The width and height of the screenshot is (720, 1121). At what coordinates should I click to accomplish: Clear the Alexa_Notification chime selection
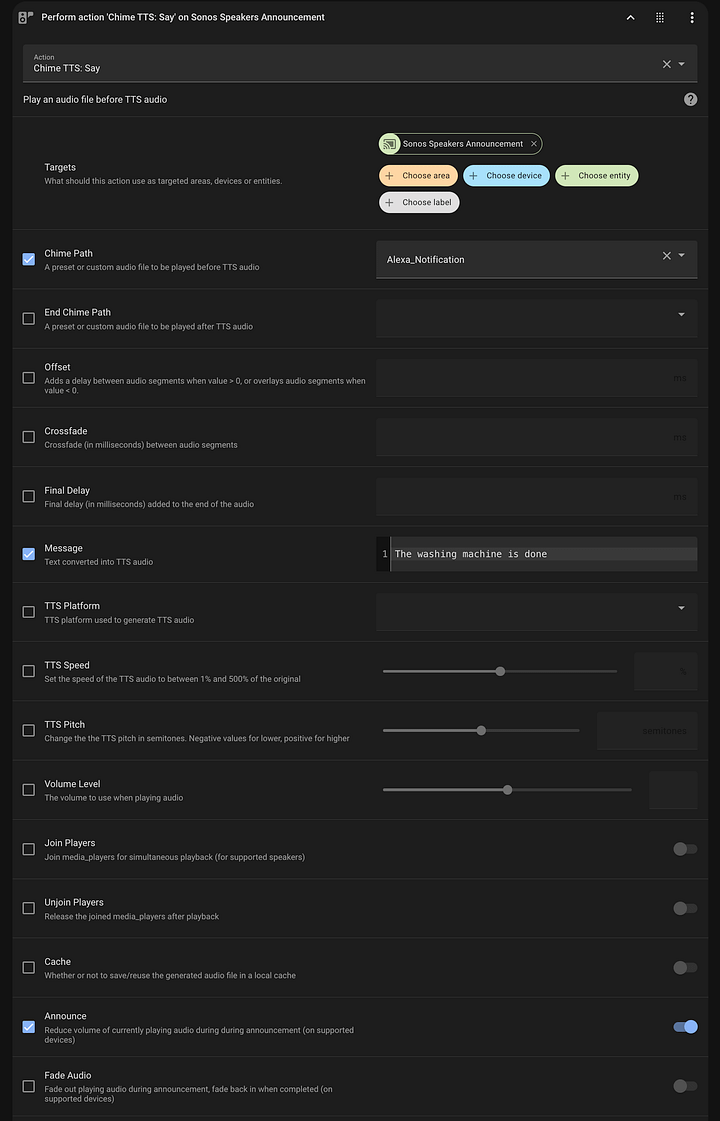666,255
